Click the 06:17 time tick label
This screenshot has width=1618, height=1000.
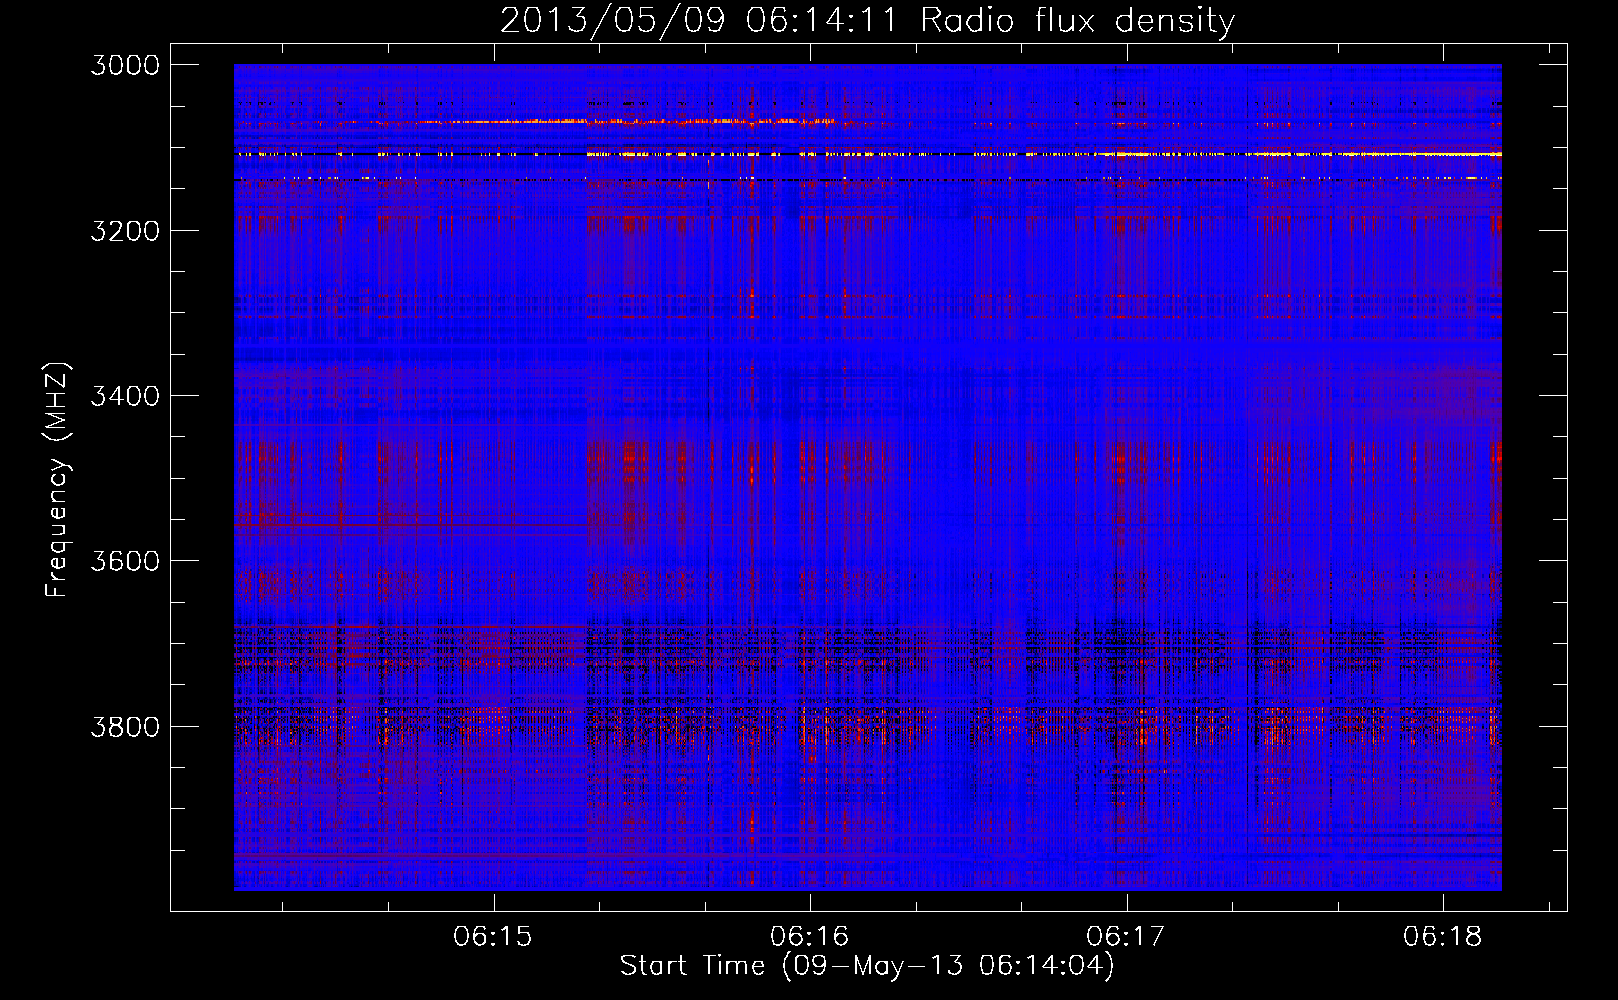coord(1126,937)
